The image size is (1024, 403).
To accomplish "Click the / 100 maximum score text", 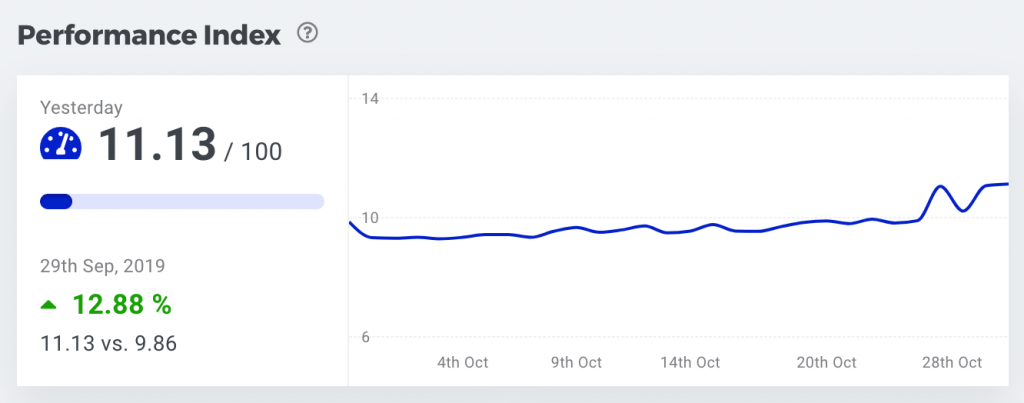I will [x=253, y=152].
